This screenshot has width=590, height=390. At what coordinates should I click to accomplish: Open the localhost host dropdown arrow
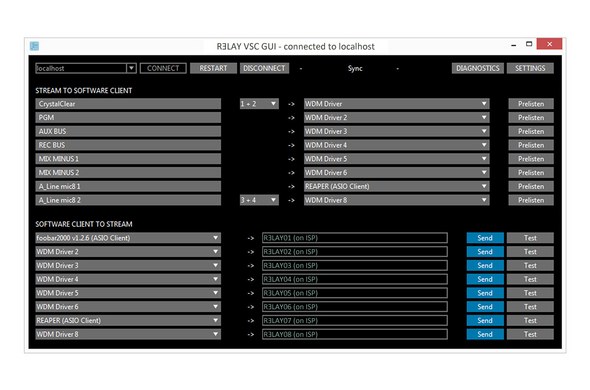(131, 68)
